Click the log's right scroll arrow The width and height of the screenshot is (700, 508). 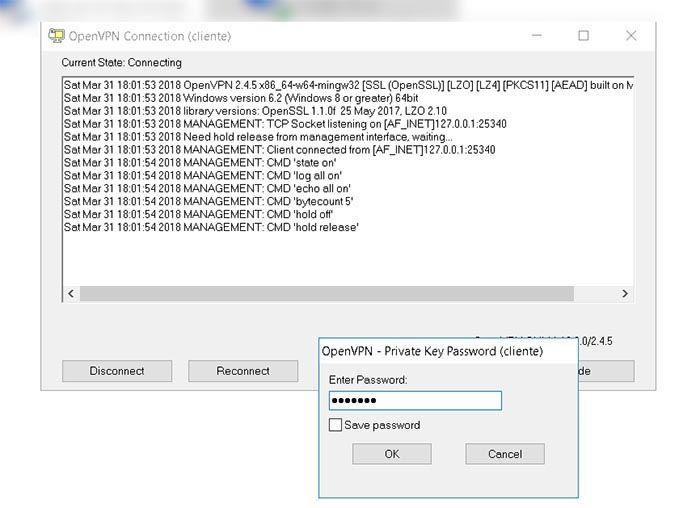point(625,293)
